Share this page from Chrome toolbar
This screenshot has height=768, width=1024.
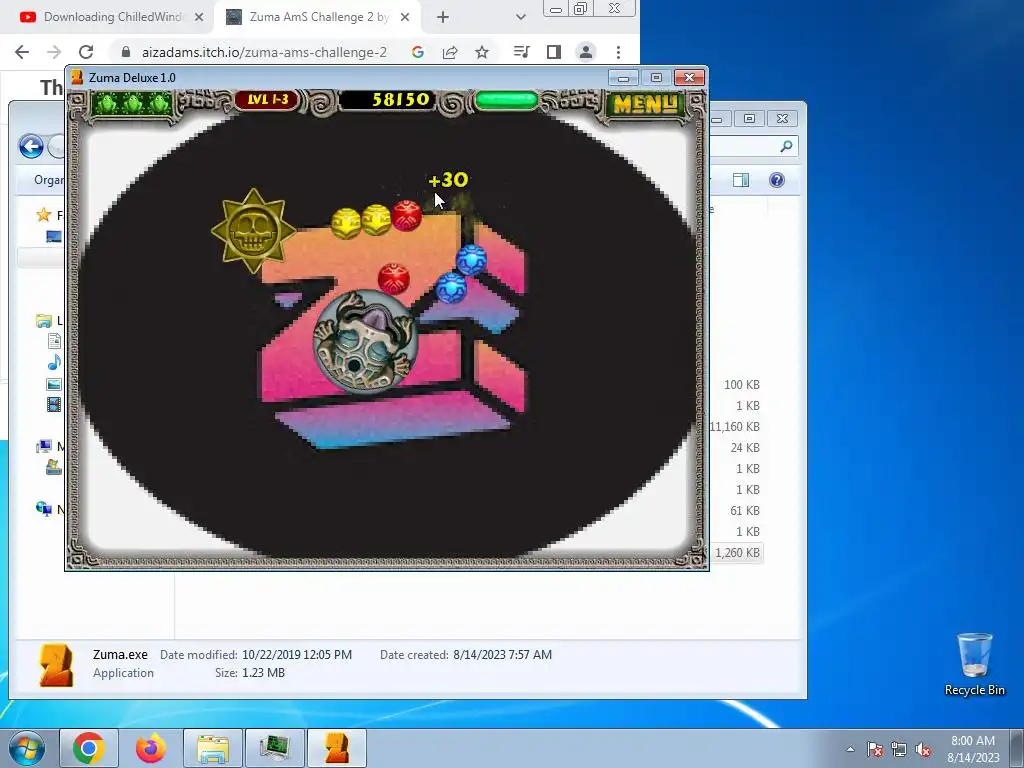click(x=450, y=52)
